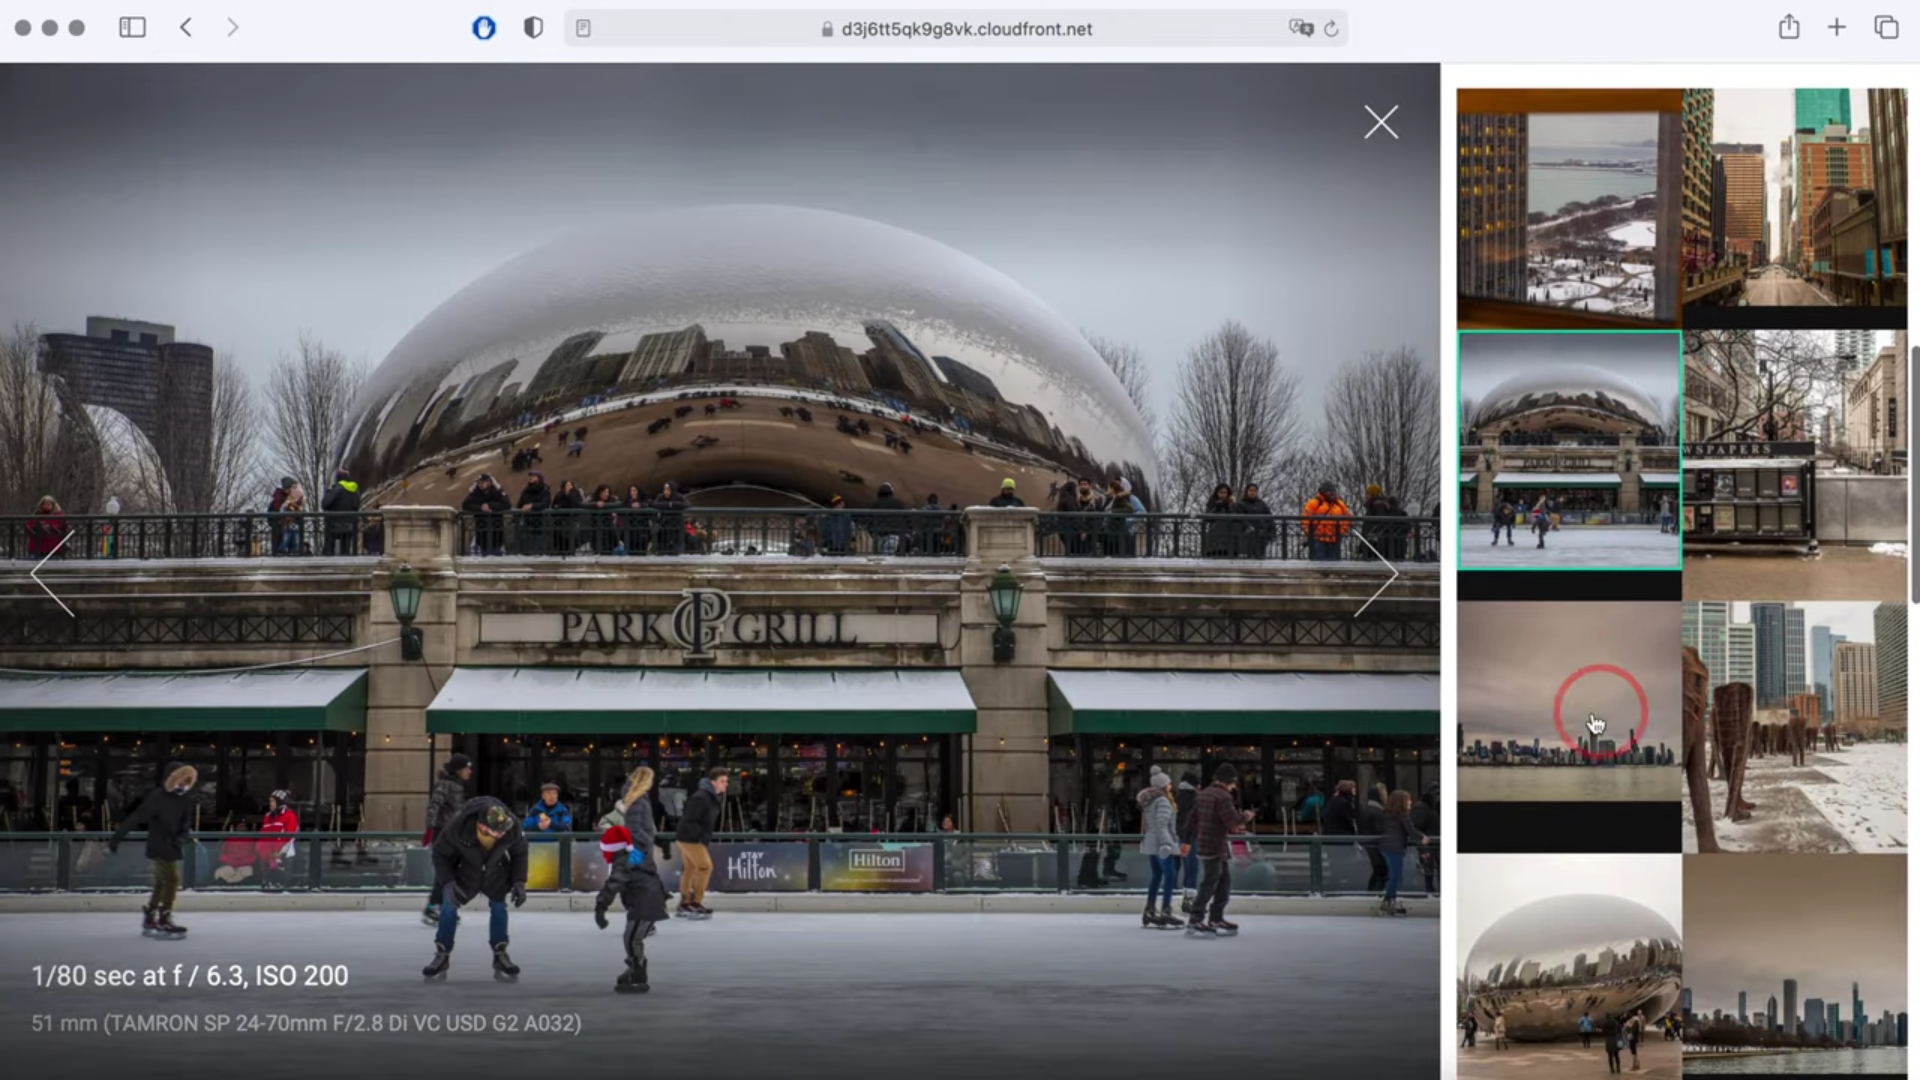Close the photo lightbox with X

(1380, 122)
